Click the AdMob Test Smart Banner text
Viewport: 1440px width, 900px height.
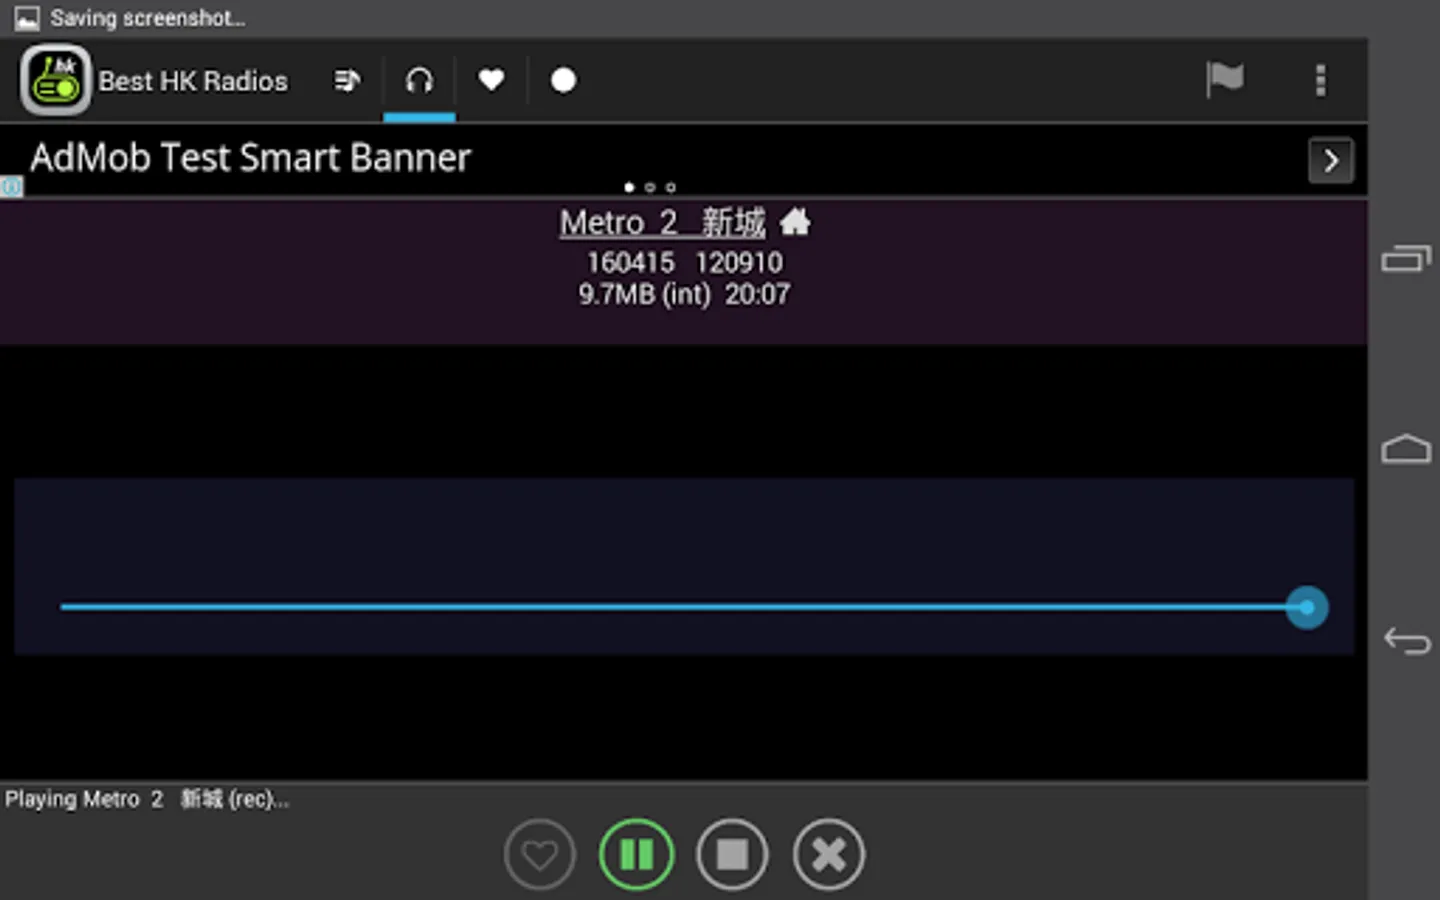tap(250, 158)
